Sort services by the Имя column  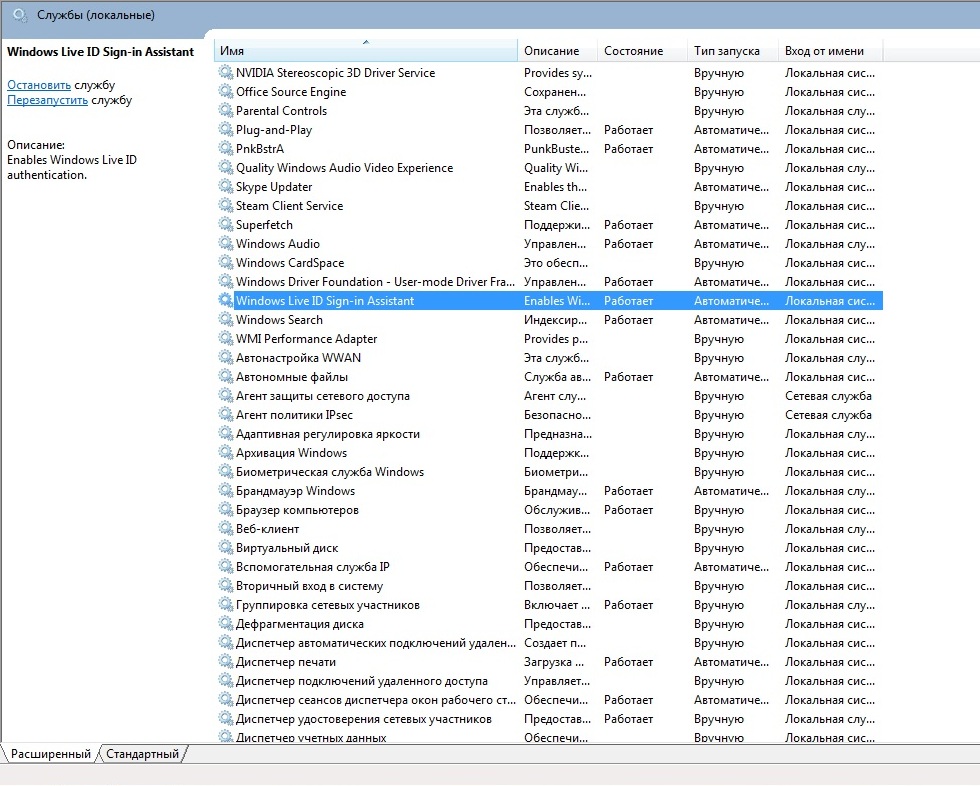coord(366,51)
